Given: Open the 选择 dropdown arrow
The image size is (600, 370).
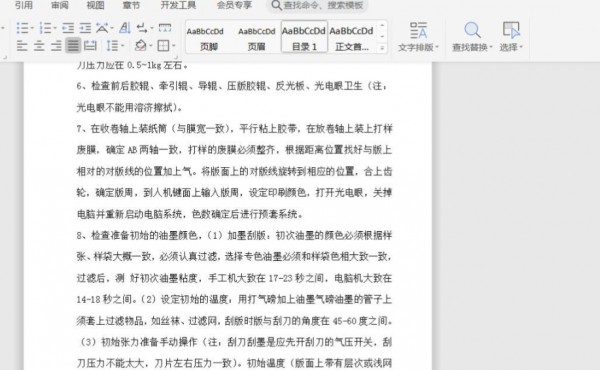Looking at the screenshot, I should click(x=521, y=47).
